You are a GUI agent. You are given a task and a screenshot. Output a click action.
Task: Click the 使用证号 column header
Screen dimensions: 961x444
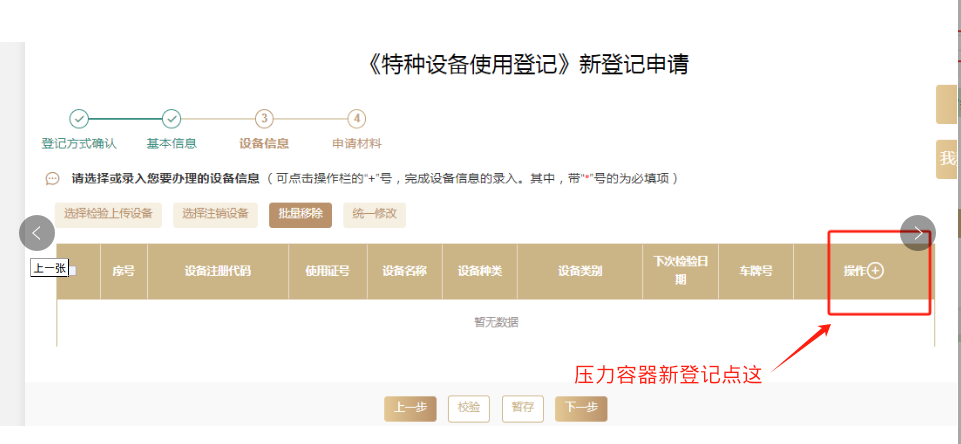coord(328,271)
